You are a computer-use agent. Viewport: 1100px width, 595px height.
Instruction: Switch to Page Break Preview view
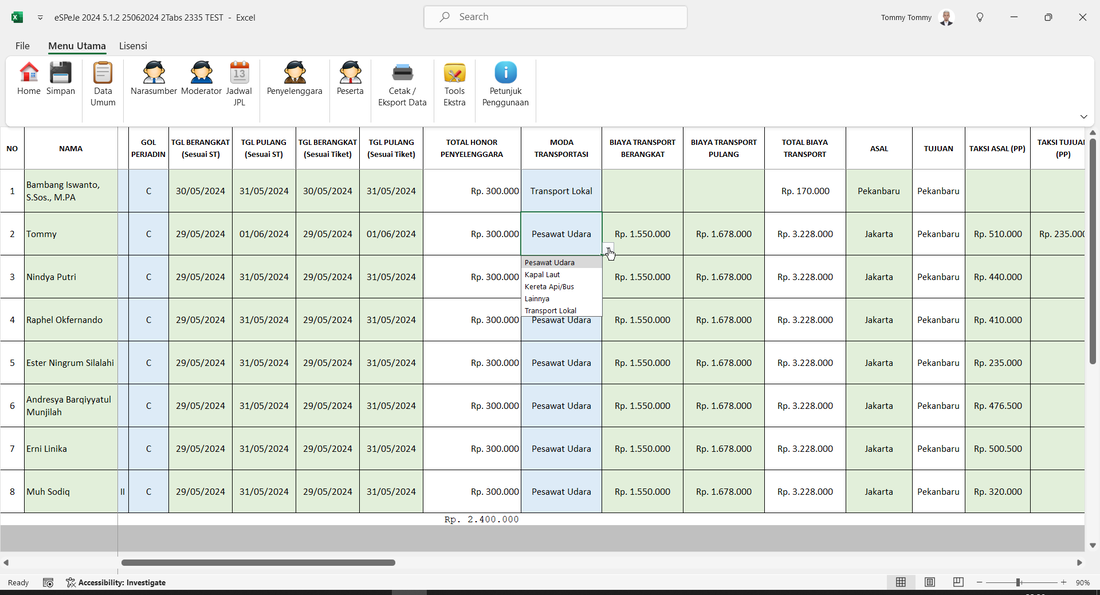pos(958,582)
